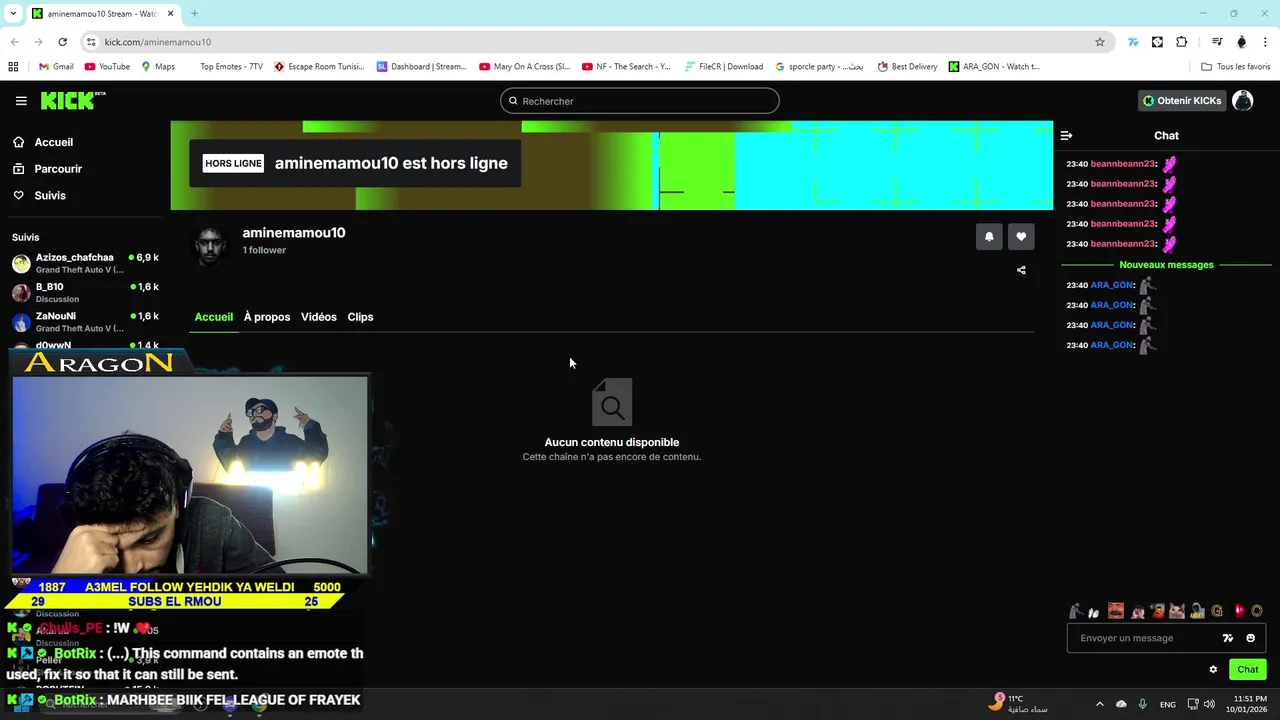Image resolution: width=1280 pixels, height=720 pixels.
Task: Open the Chrome apps grid in bookmarks bar
Action: (x=13, y=67)
